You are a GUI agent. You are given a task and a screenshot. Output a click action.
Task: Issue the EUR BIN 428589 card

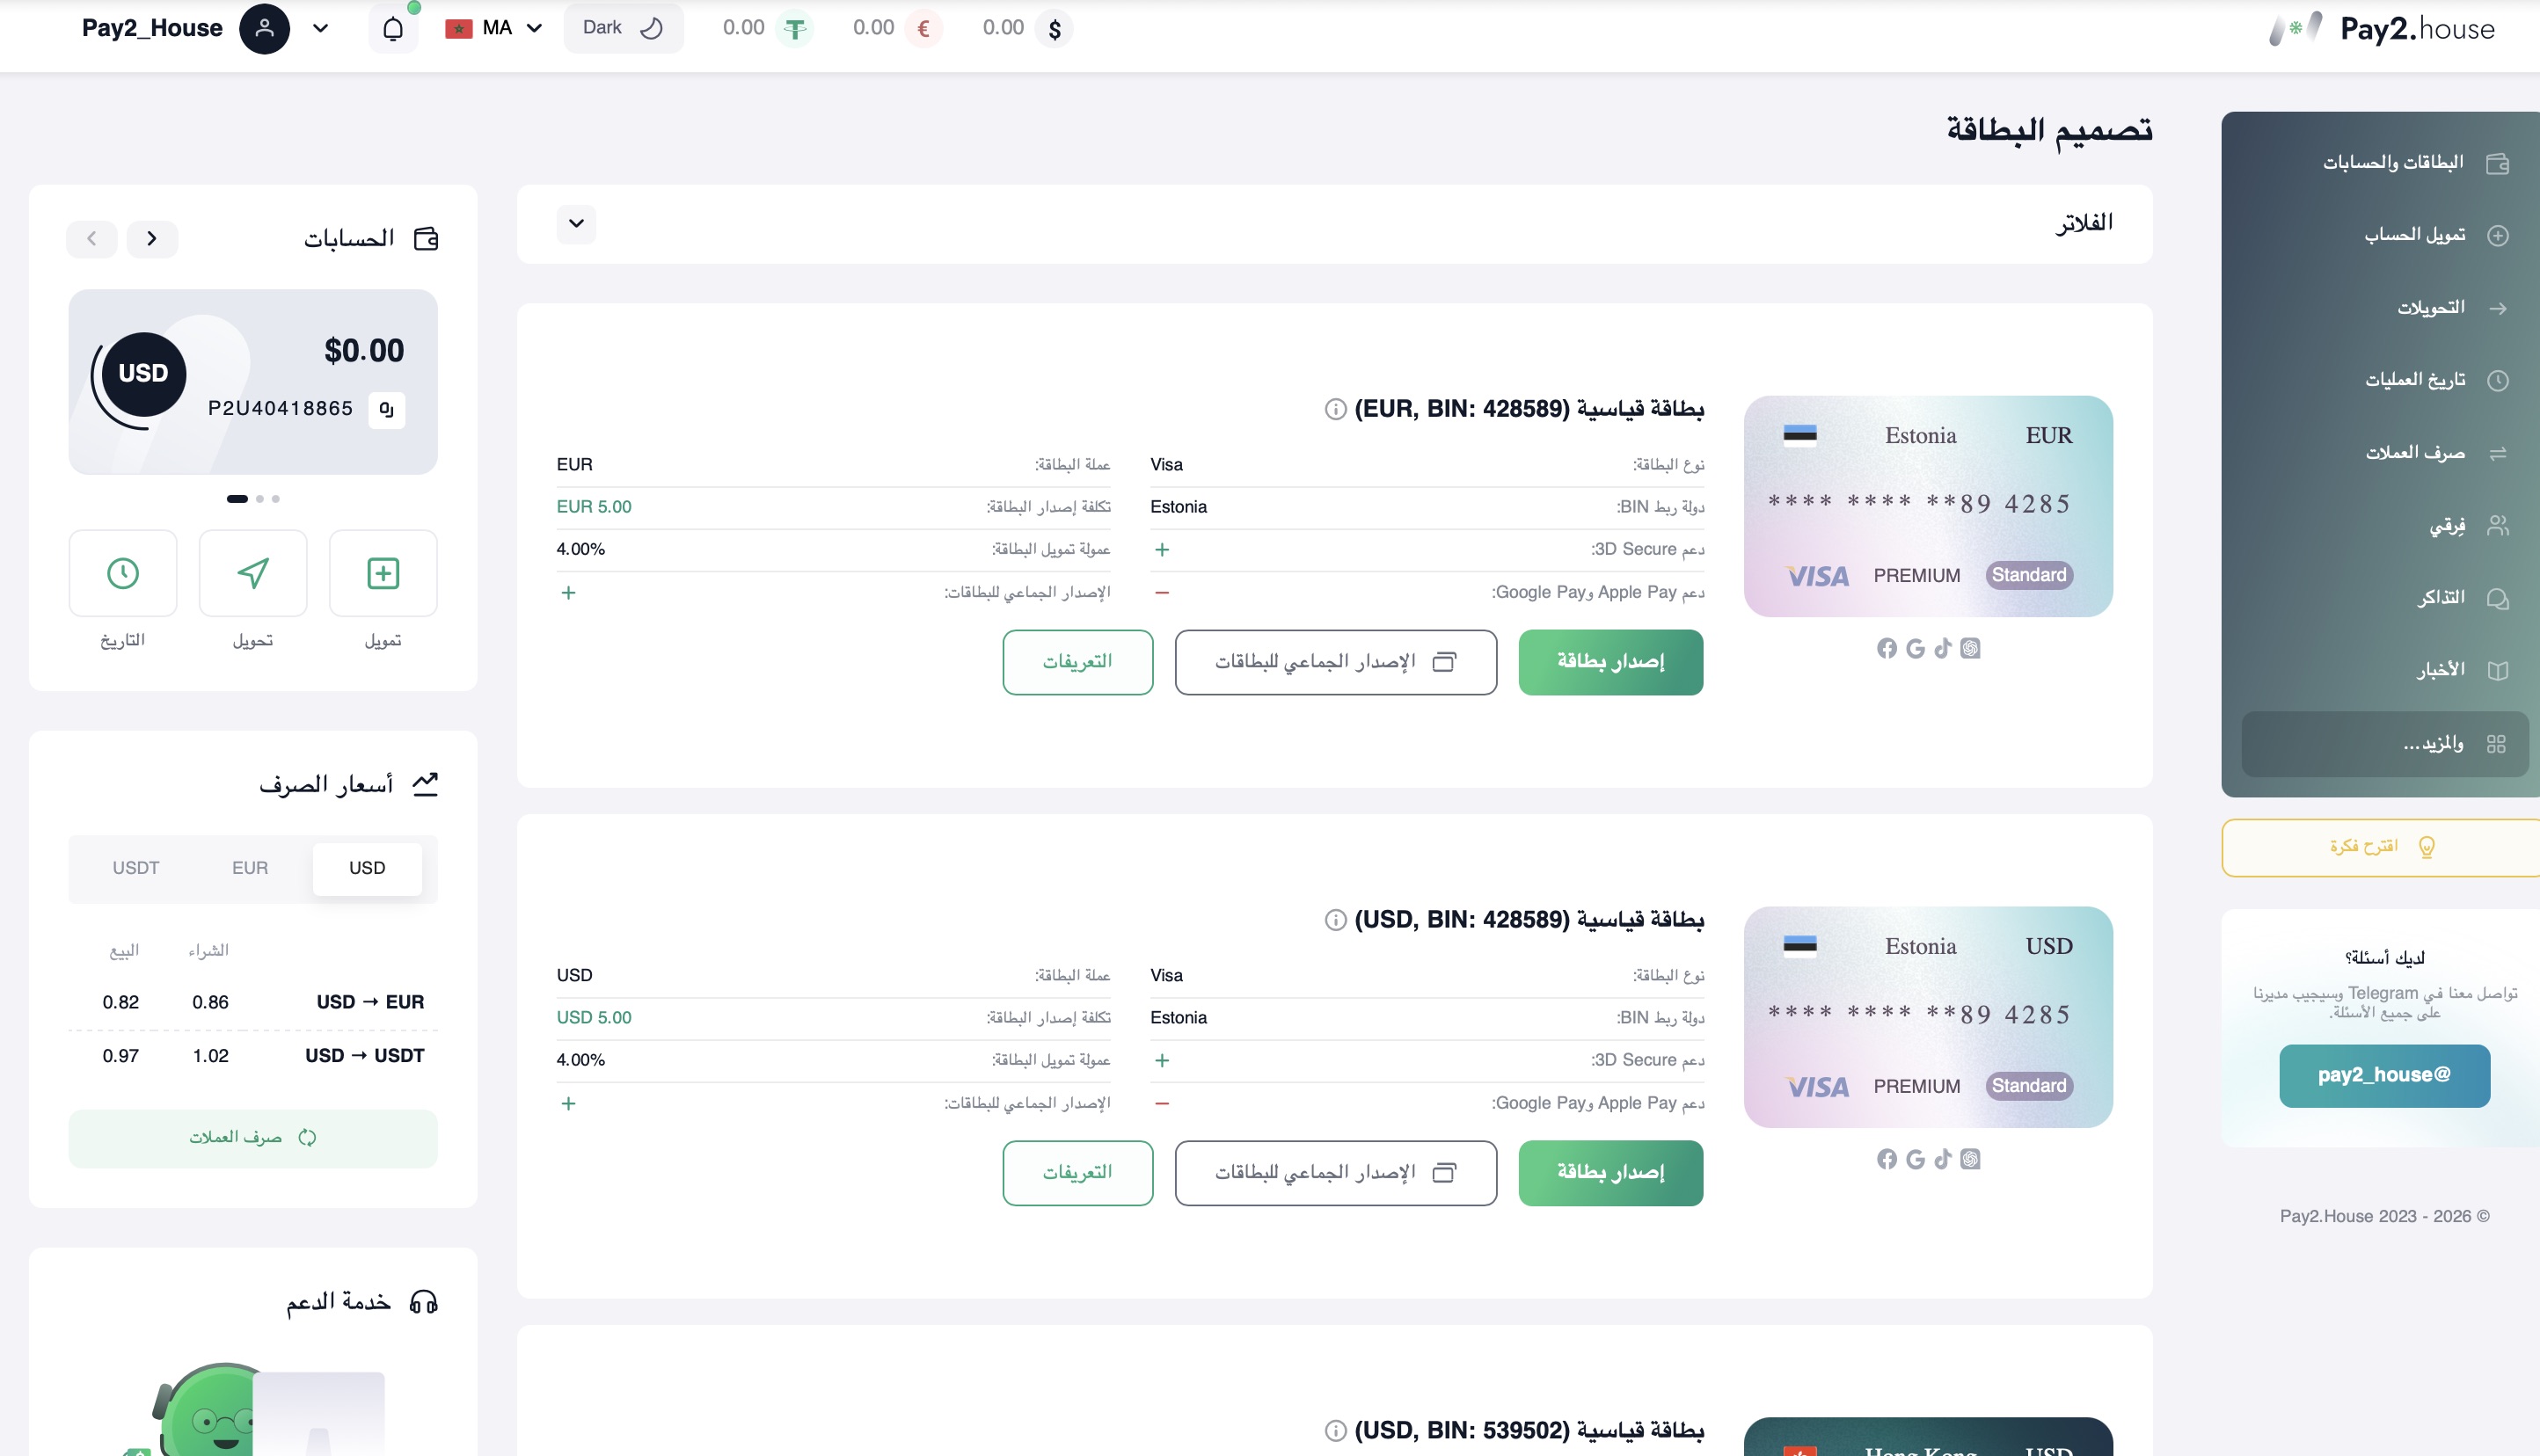point(1610,662)
